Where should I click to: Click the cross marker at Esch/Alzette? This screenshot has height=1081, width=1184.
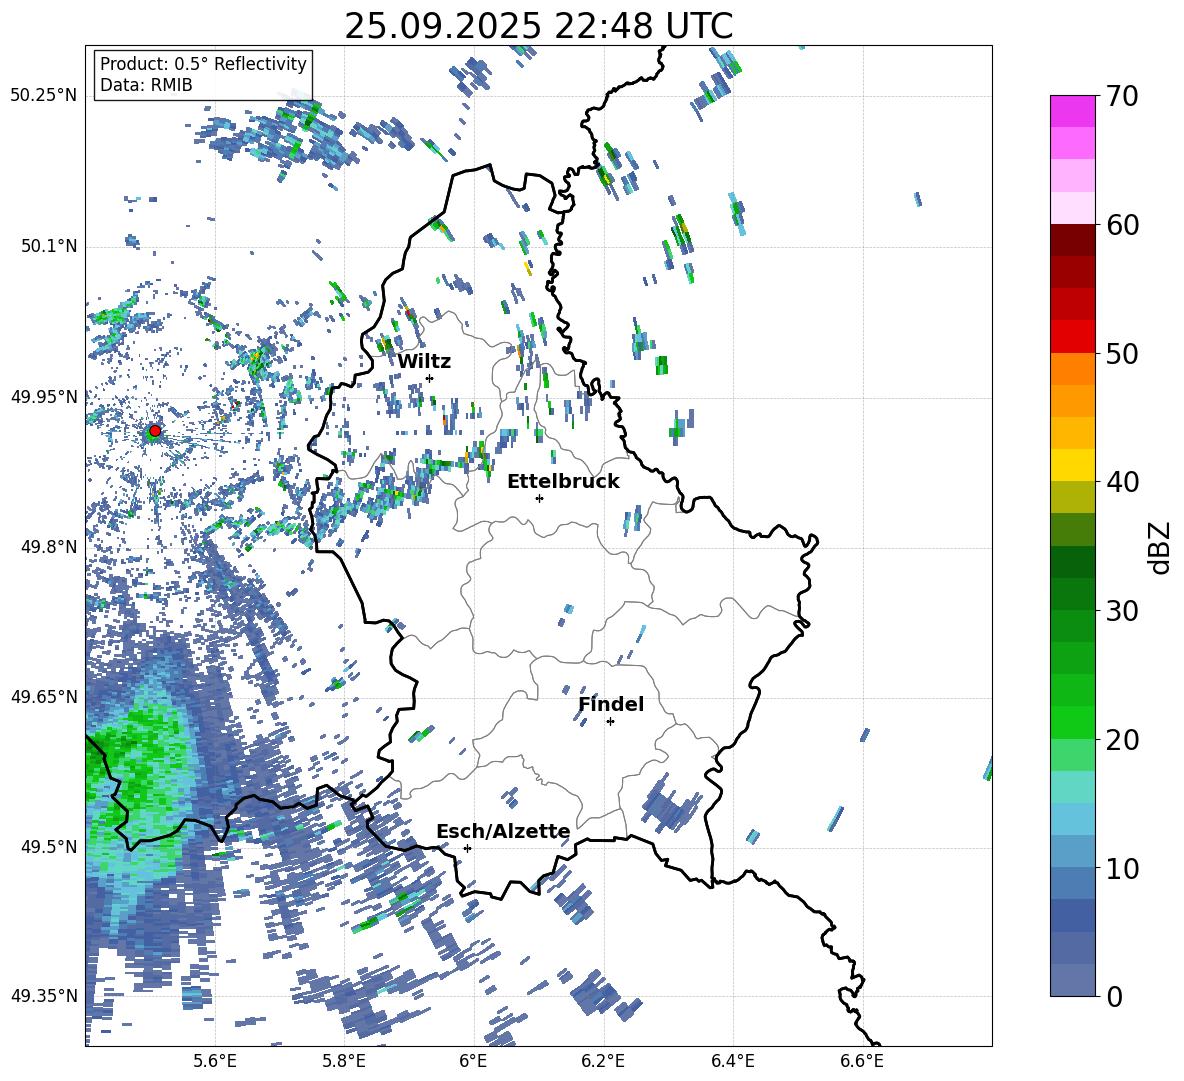pos(467,848)
